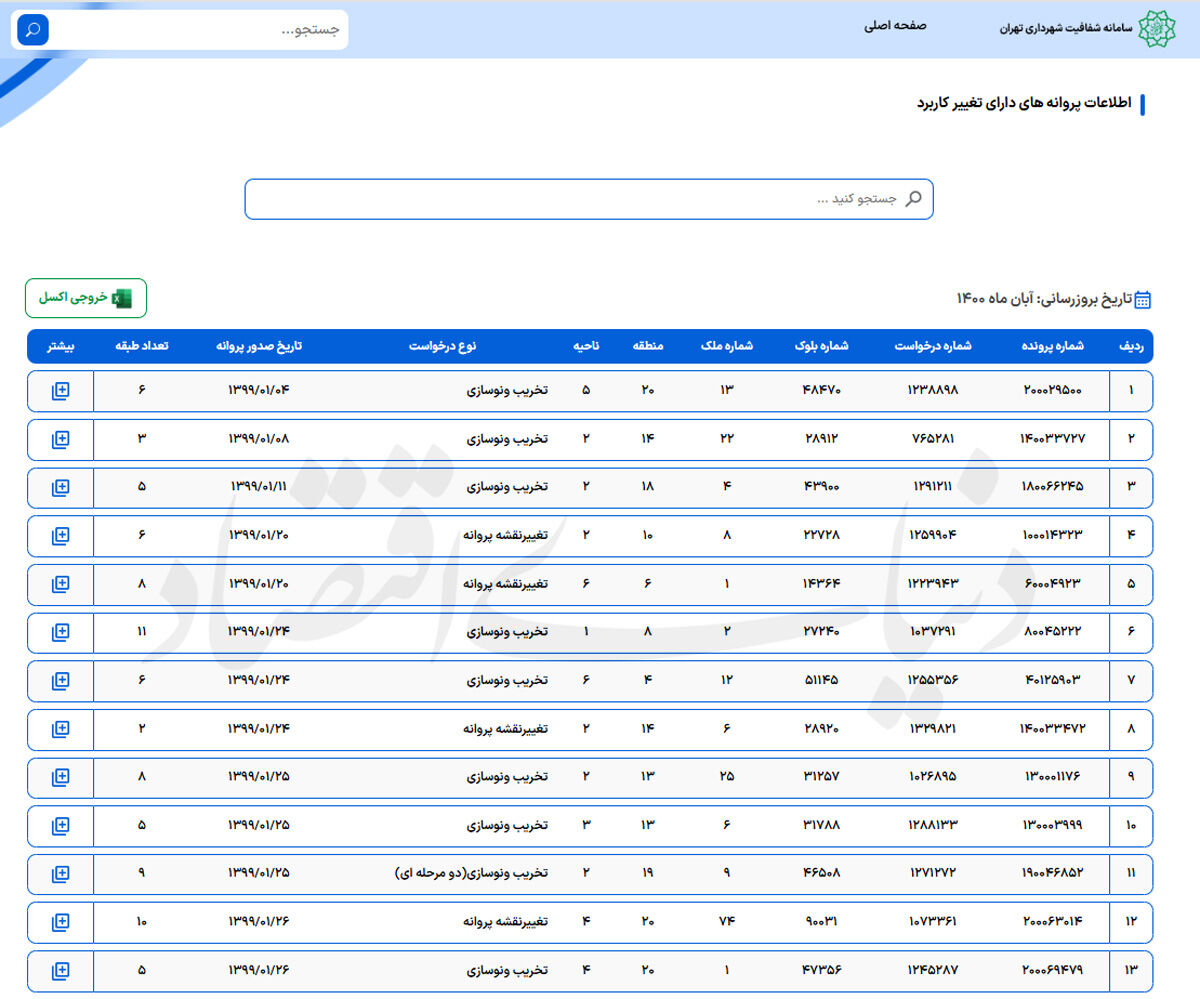Open more-details icon for row 3 (file ۱۸۰۰۶۶۲۴۵)
Viewport: 1200px width, 999px height.
click(x=61, y=487)
